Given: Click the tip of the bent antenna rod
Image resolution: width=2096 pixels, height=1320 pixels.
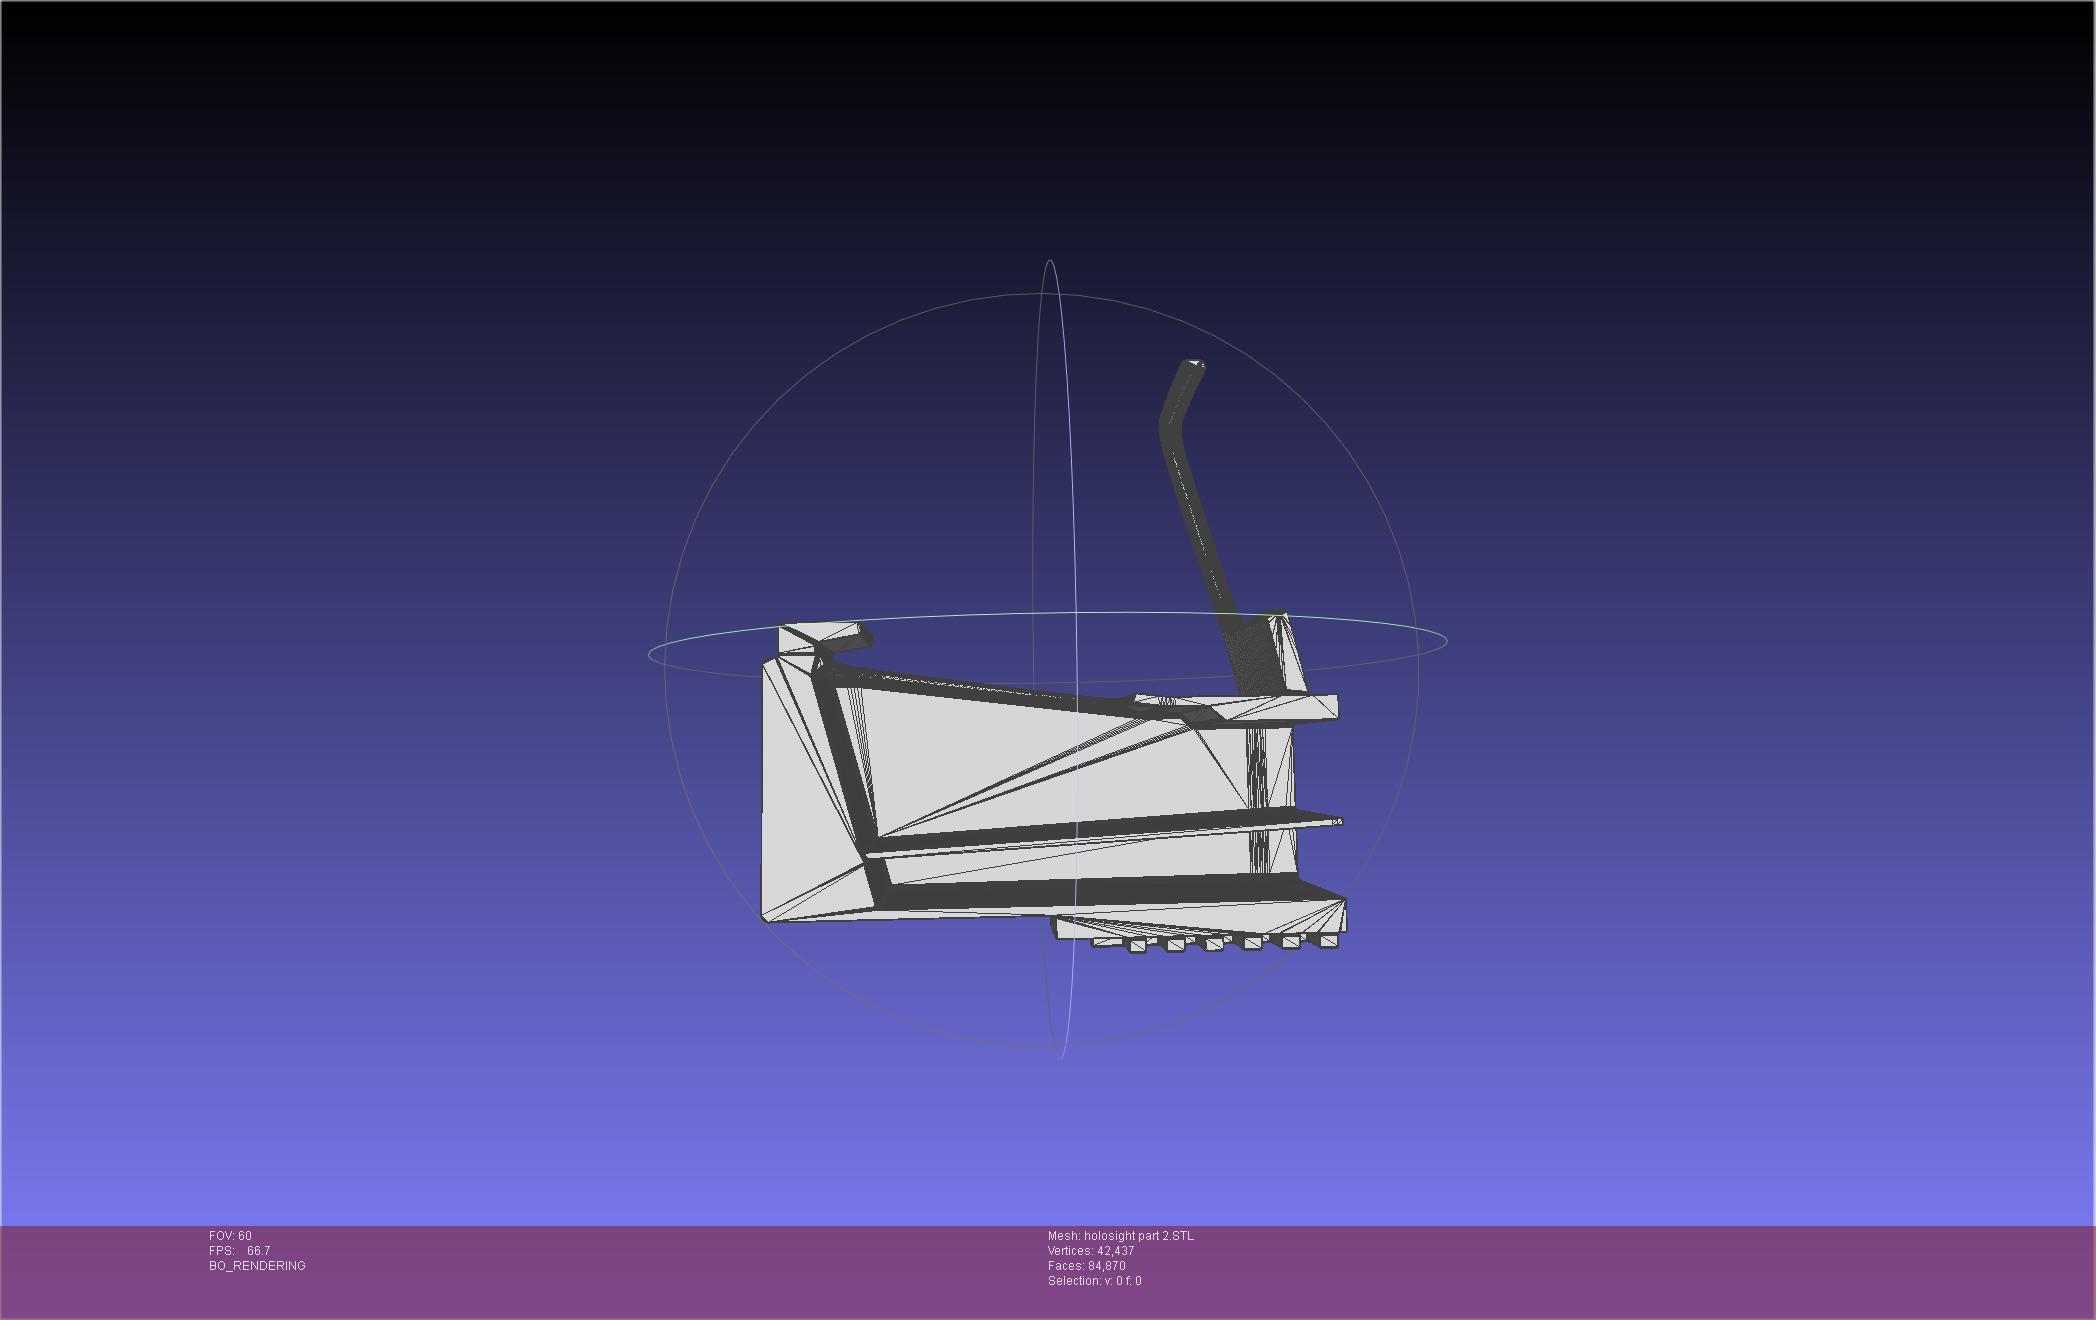Looking at the screenshot, I should coord(1193,366).
